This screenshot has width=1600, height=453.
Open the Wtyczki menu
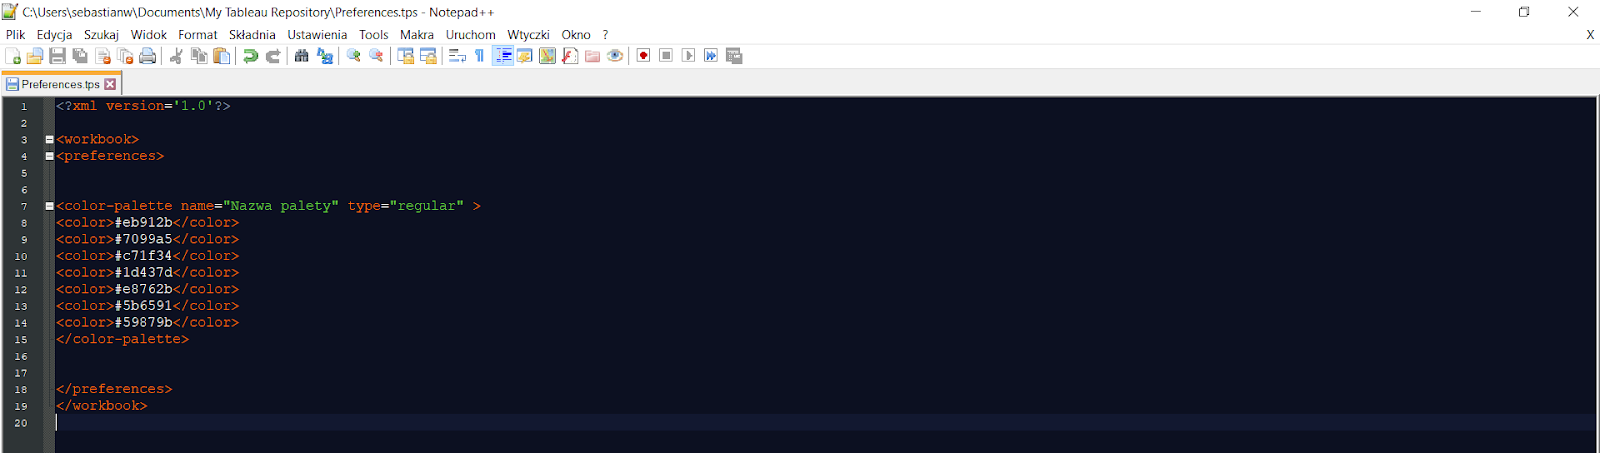[528, 35]
